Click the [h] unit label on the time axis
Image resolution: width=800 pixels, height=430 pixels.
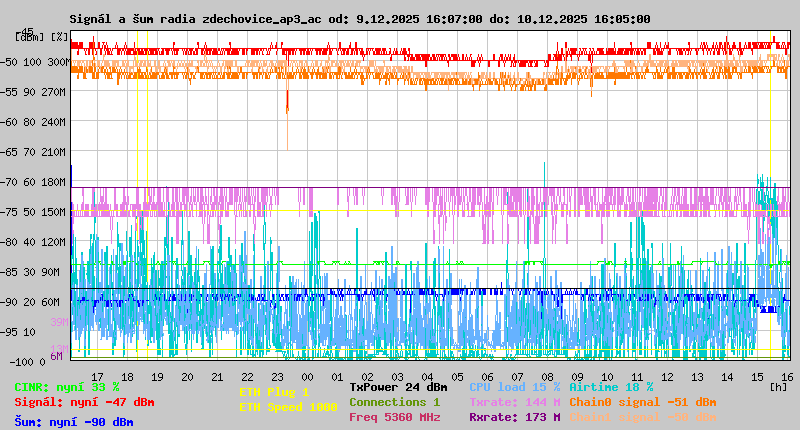778,387
